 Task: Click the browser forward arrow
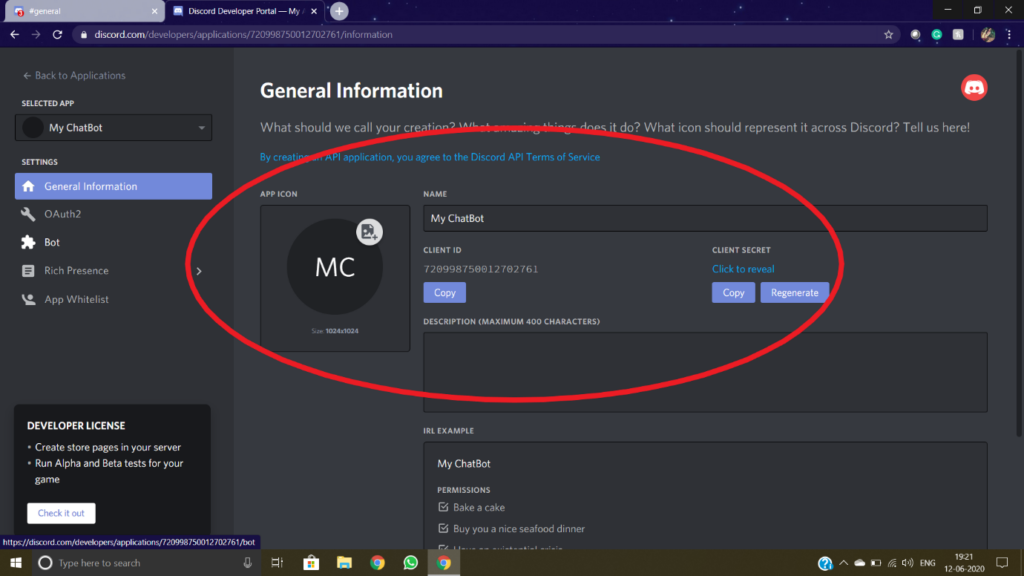36,35
